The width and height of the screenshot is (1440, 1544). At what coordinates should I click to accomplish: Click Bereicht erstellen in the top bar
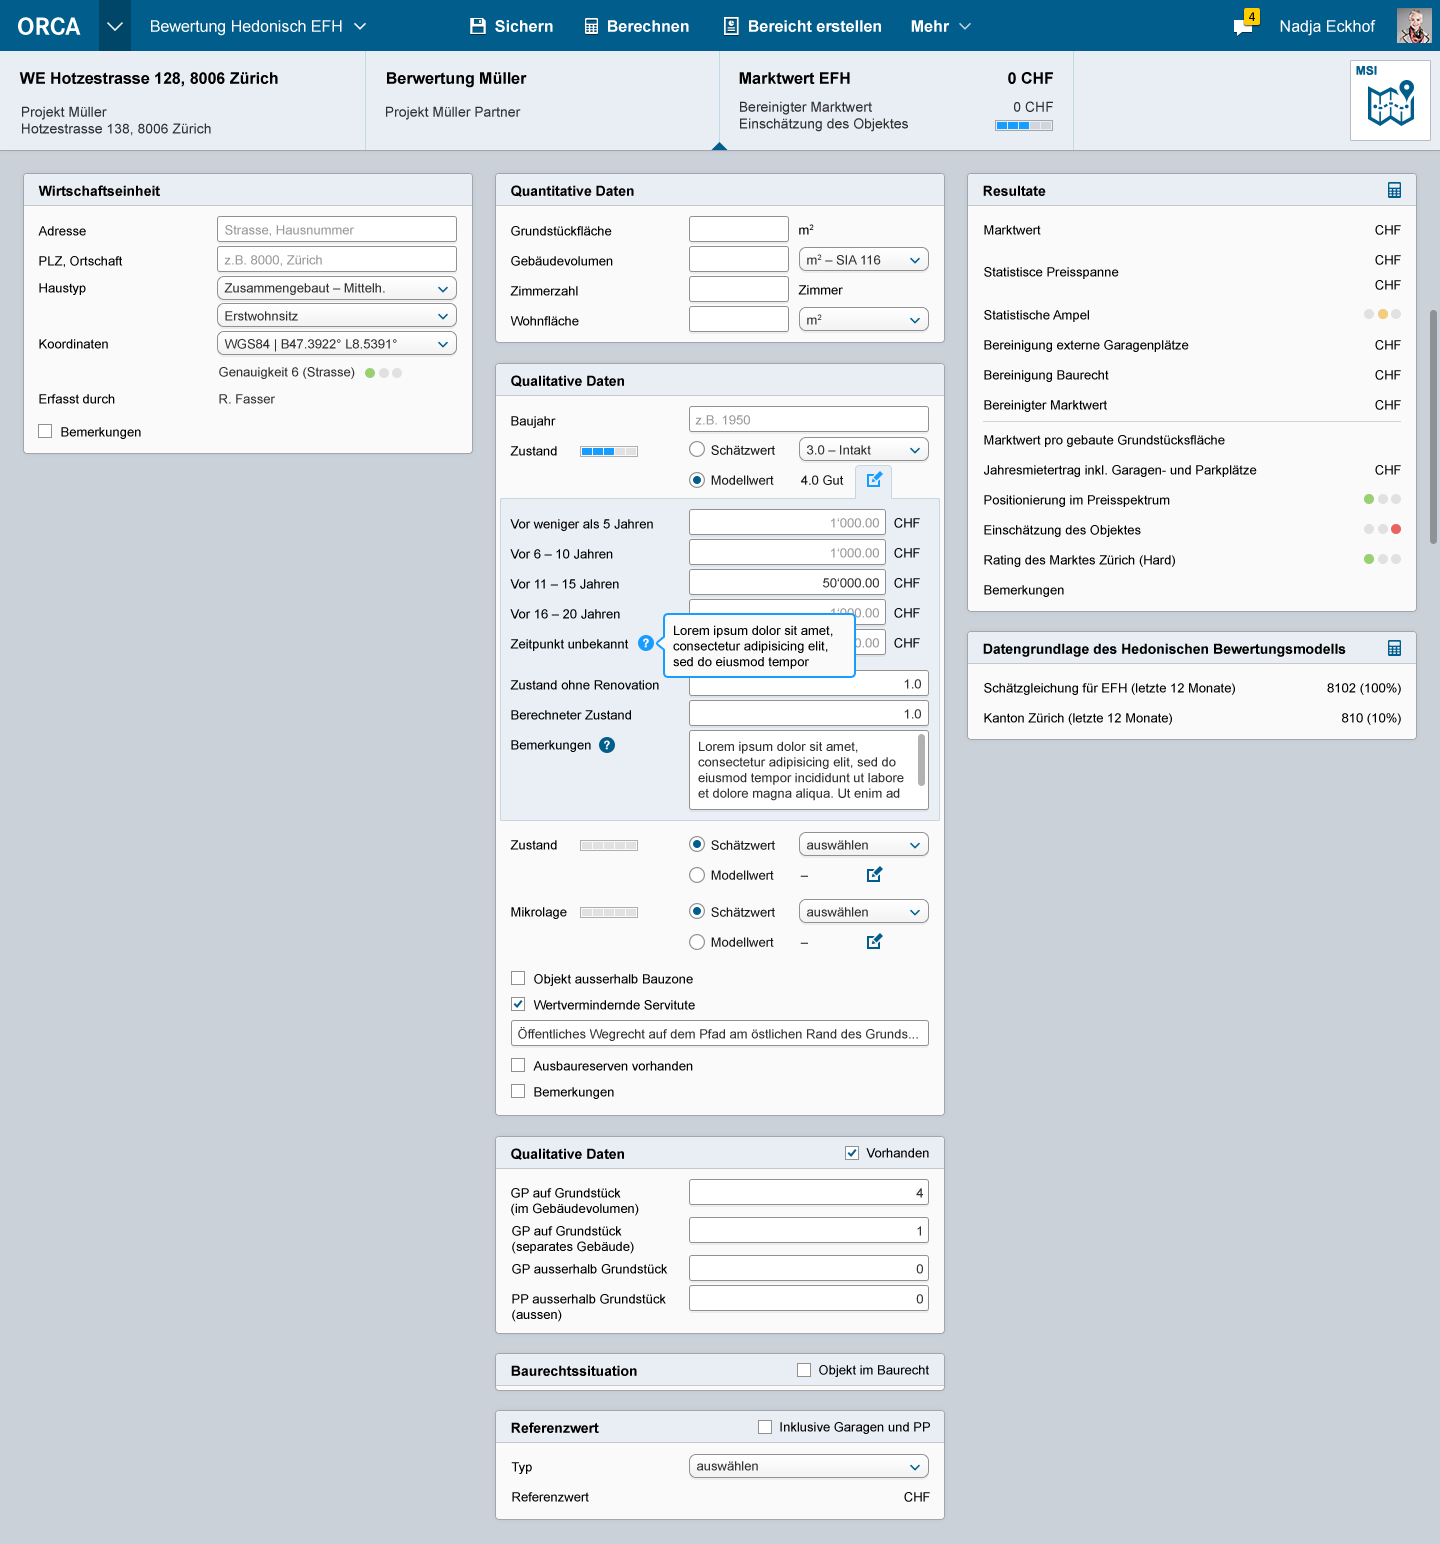tap(803, 26)
